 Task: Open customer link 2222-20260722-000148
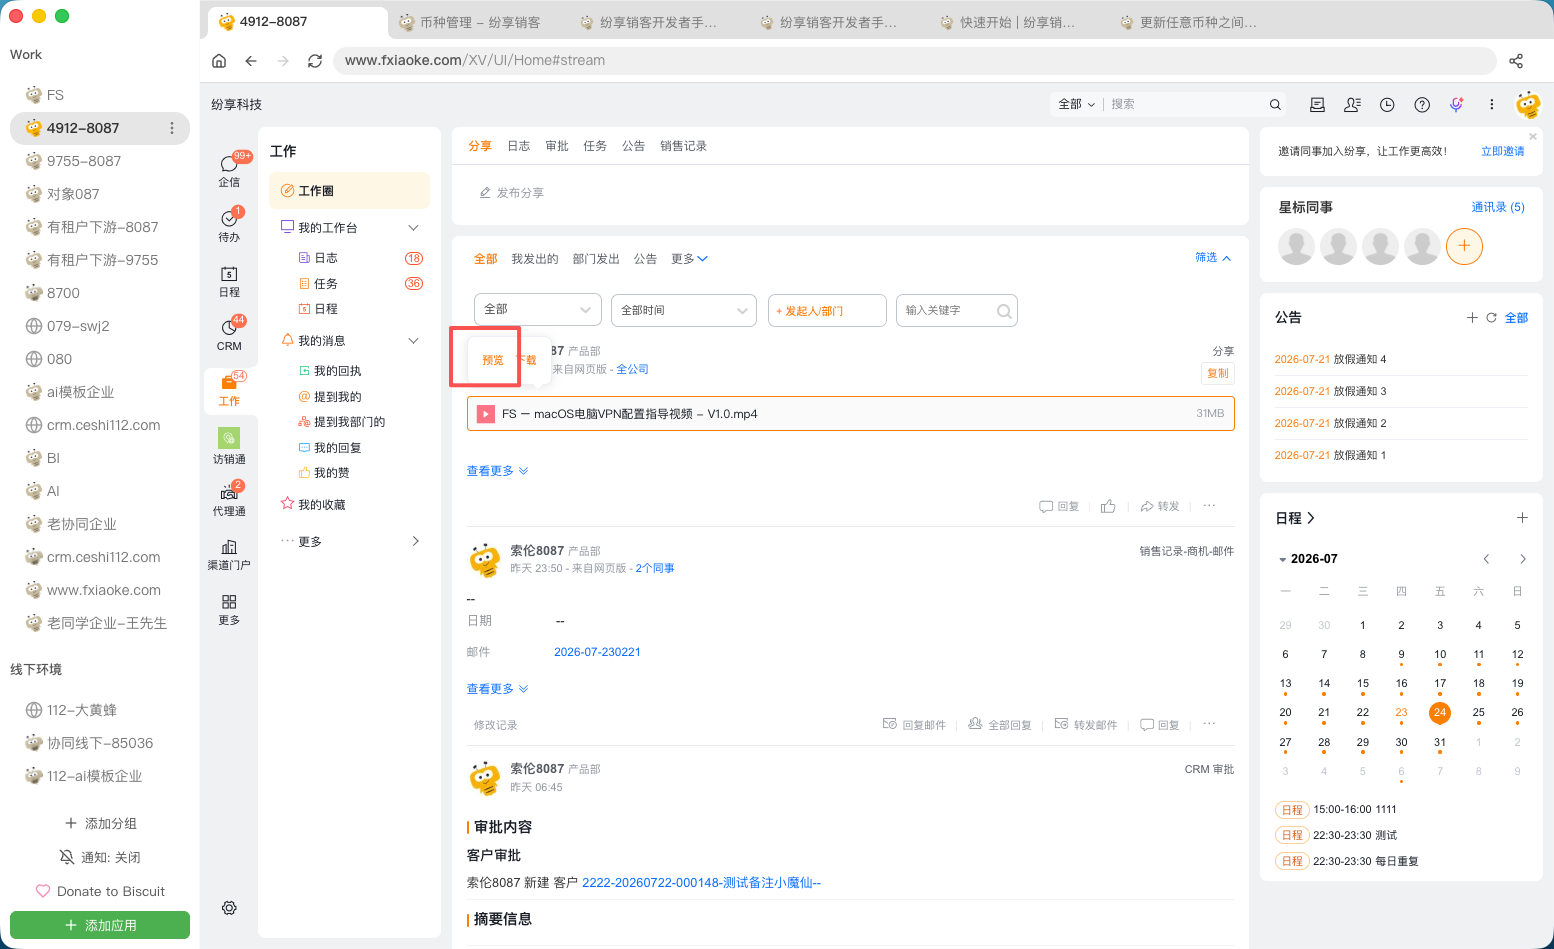click(701, 883)
